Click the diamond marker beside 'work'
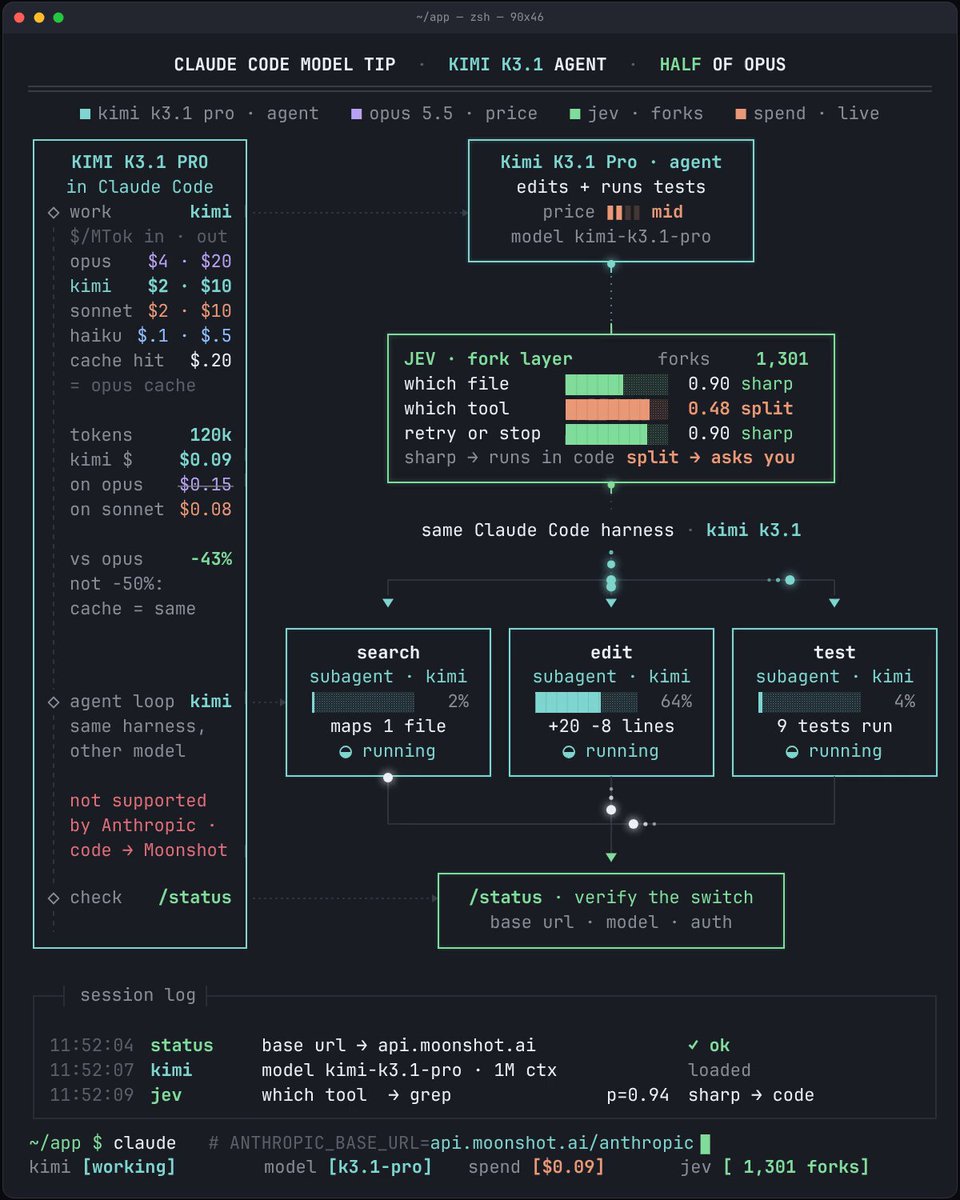The width and height of the screenshot is (960, 1200). 53,212
